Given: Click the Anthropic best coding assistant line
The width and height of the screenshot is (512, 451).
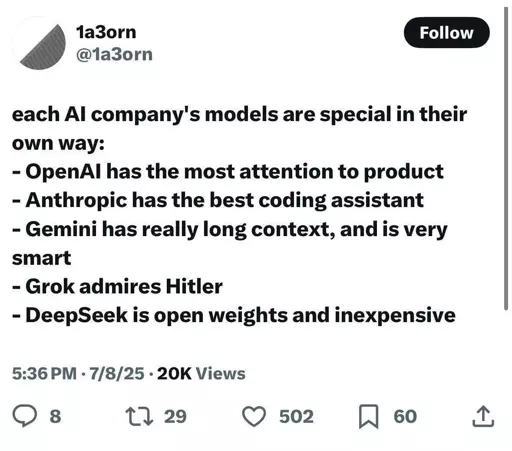Looking at the screenshot, I should [x=218, y=200].
